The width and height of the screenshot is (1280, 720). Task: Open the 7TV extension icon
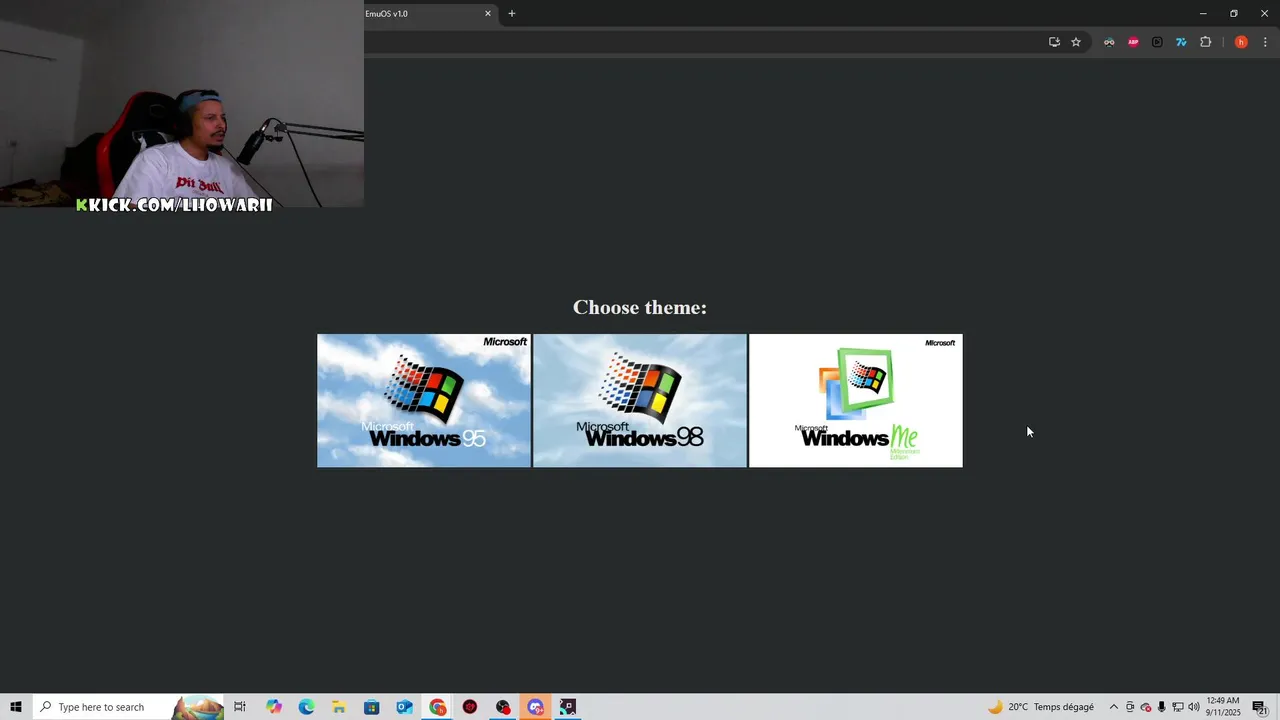pyautogui.click(x=1181, y=42)
